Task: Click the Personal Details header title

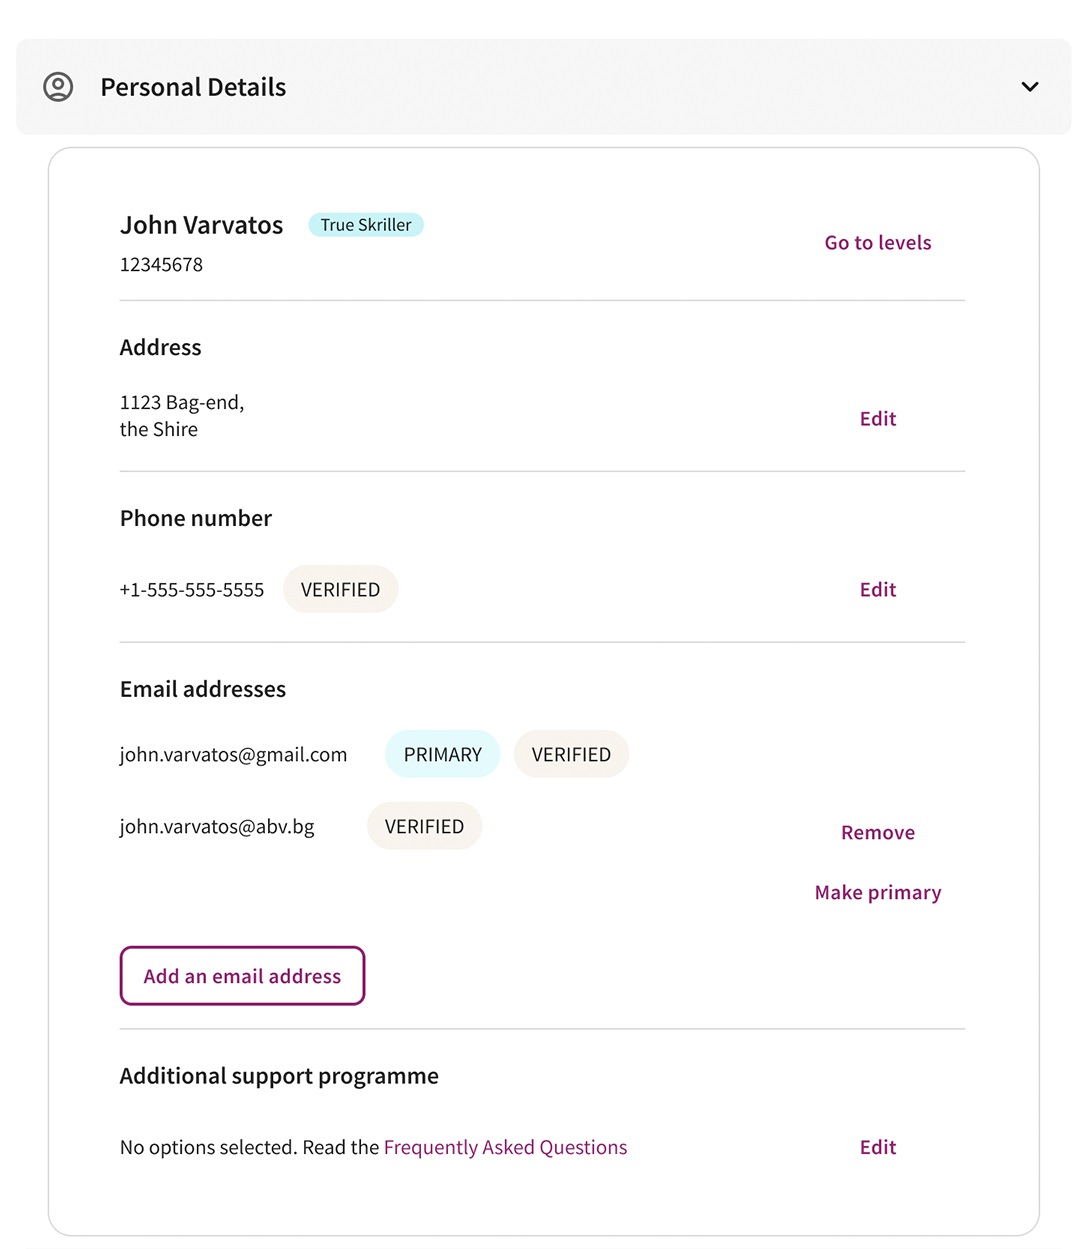Action: [x=193, y=88]
